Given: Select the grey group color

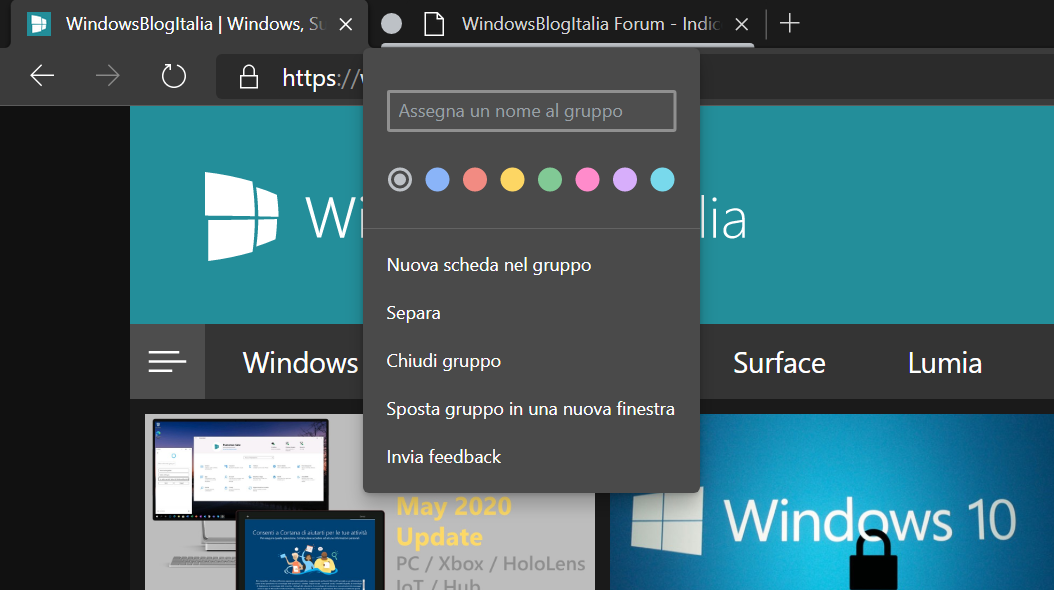Looking at the screenshot, I should pyautogui.click(x=400, y=179).
